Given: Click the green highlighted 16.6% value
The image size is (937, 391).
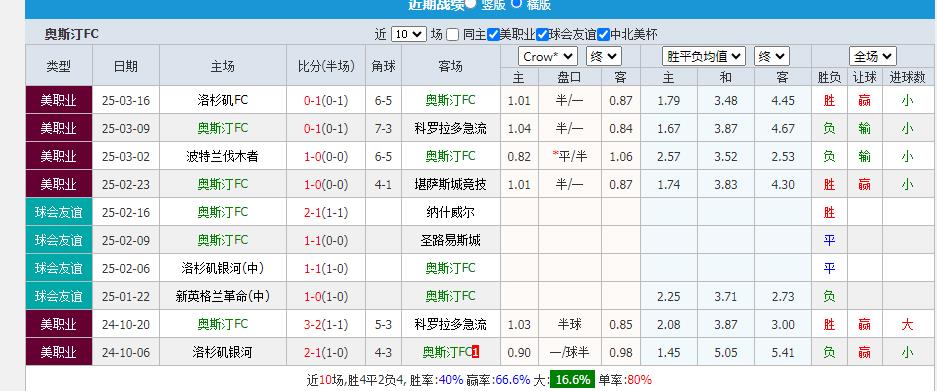Looking at the screenshot, I should click(x=572, y=380).
